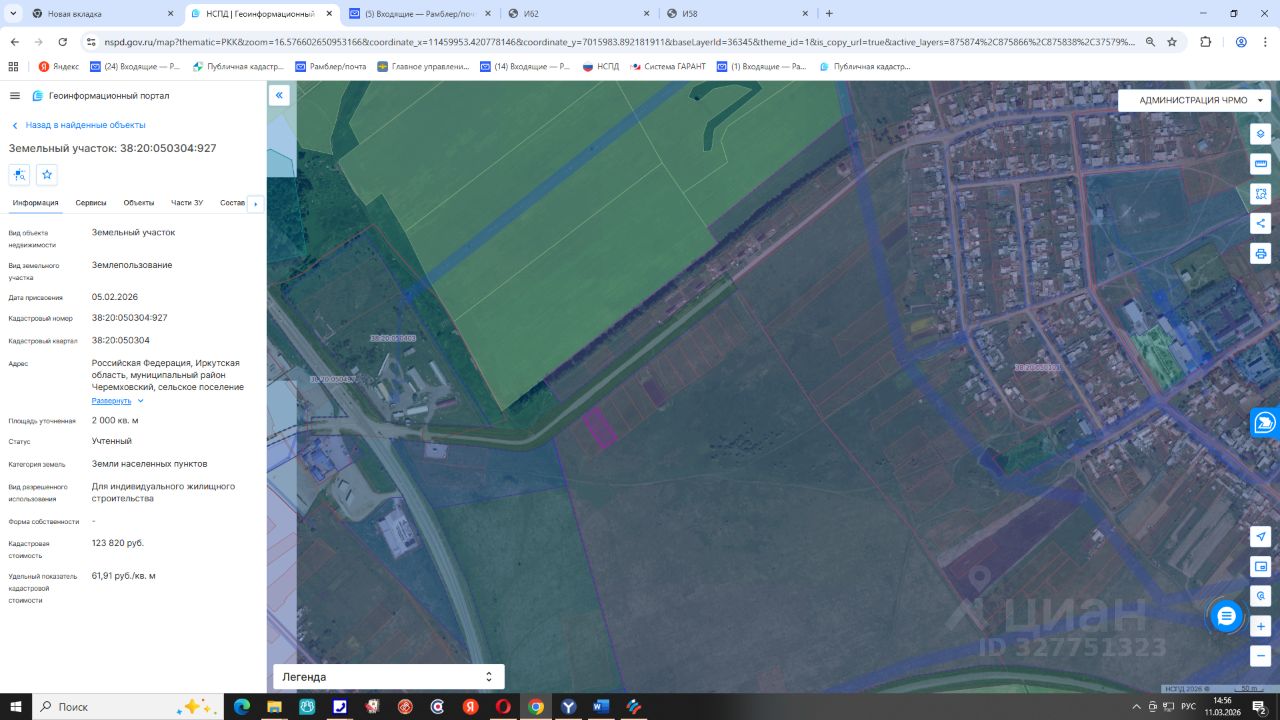This screenshot has width=1280, height=720.
Task: Switch to the И62 browser tab
Action: 578,14
